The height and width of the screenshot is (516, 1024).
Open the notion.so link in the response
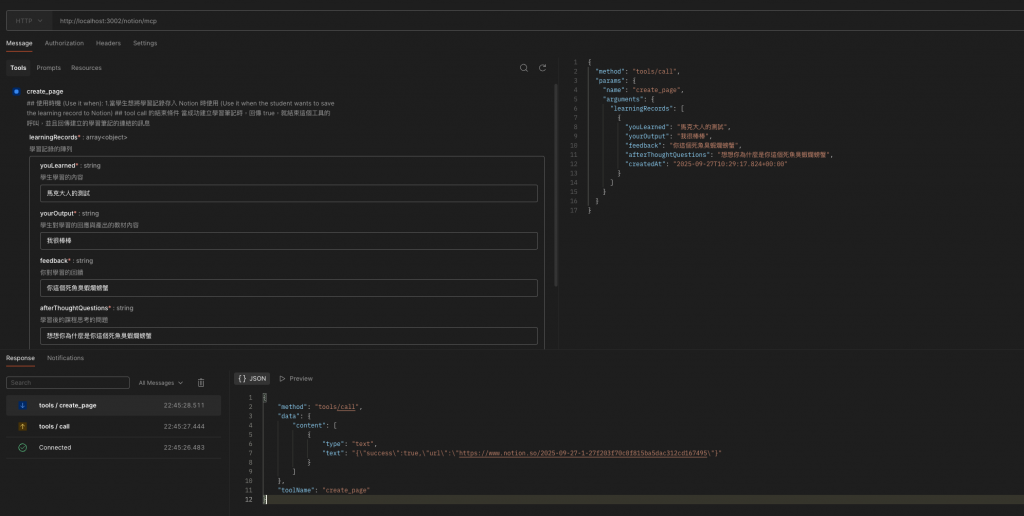(x=584, y=453)
